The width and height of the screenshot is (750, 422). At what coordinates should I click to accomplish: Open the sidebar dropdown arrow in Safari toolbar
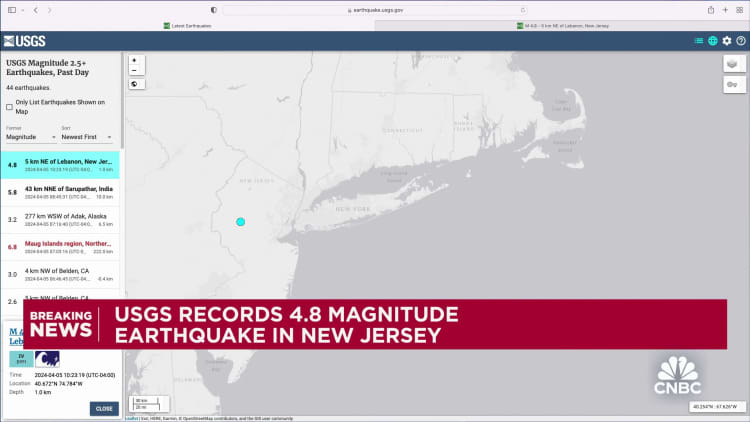click(x=22, y=10)
